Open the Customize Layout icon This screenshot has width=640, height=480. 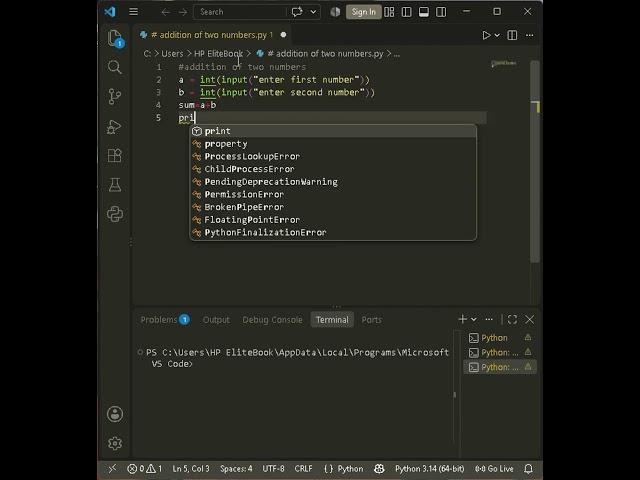click(x=389, y=12)
